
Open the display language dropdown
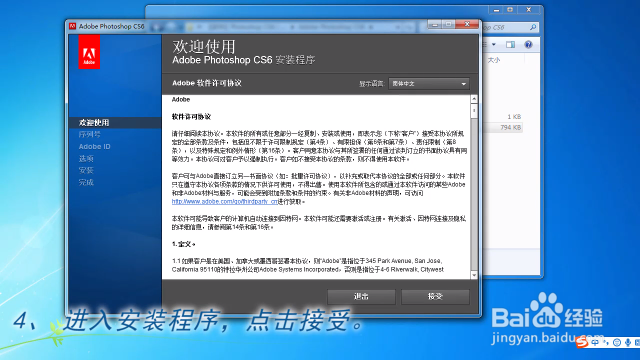coord(429,84)
